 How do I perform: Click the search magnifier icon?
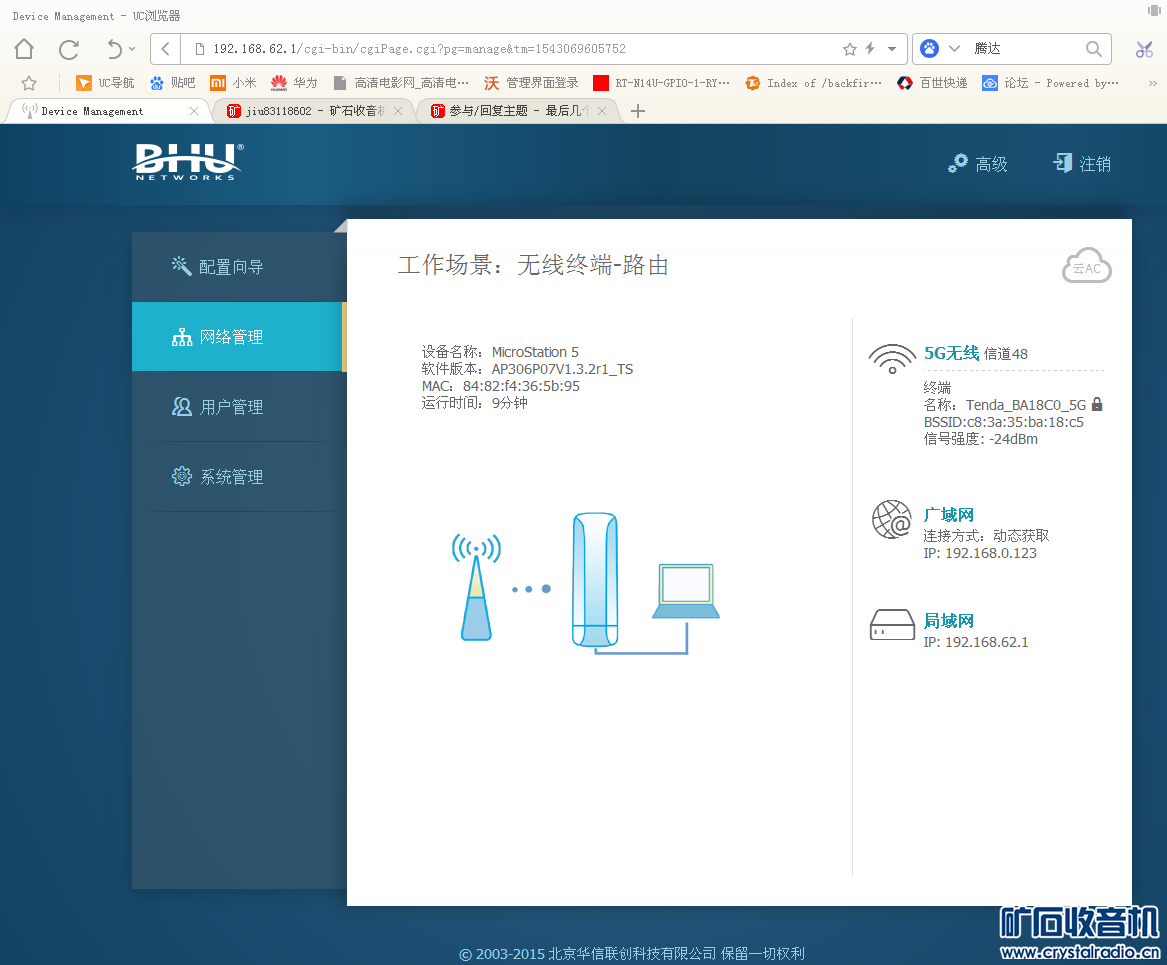[1093, 49]
